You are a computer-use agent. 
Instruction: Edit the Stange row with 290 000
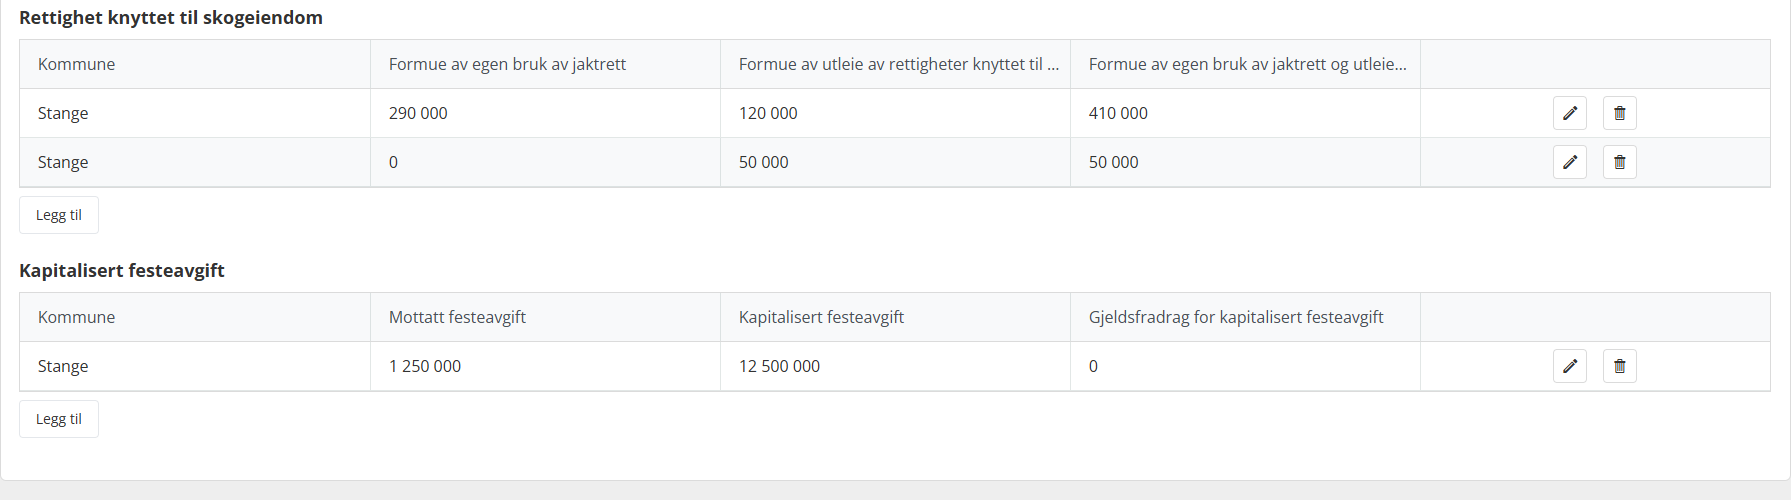1570,113
